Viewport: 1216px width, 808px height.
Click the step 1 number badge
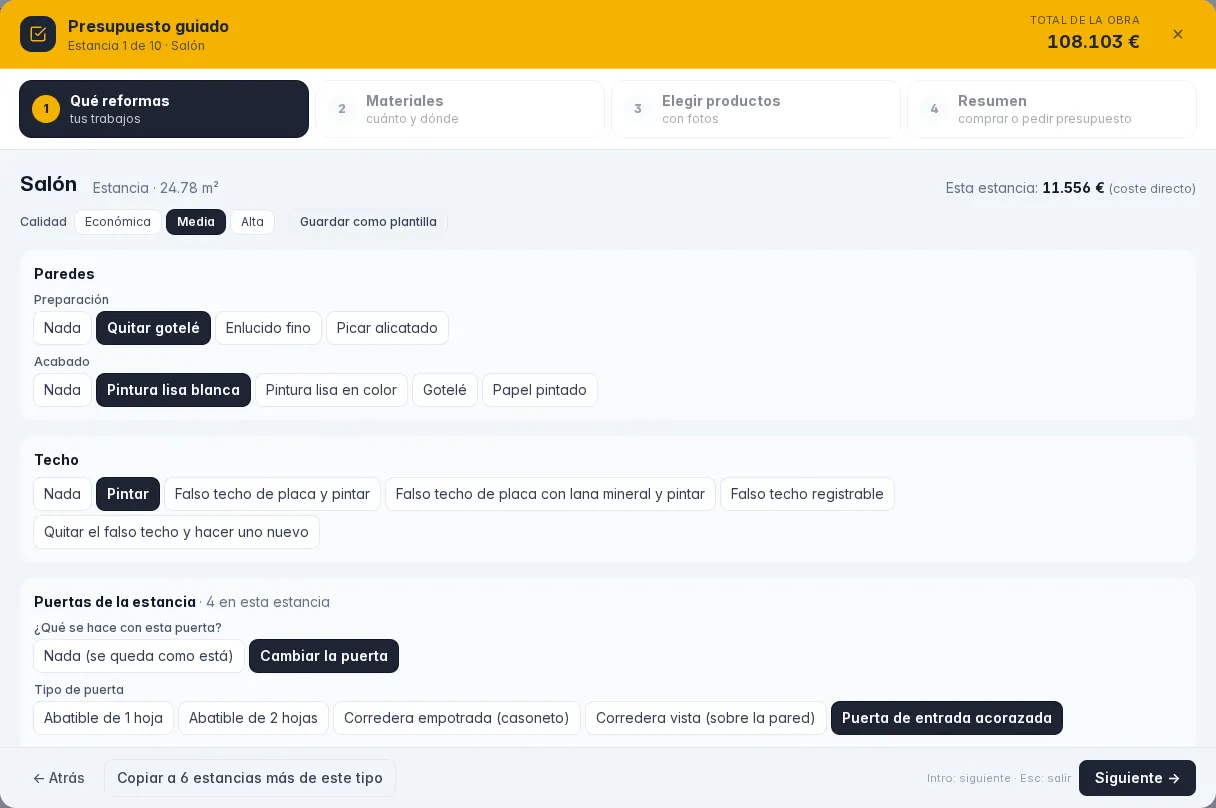tap(46, 109)
